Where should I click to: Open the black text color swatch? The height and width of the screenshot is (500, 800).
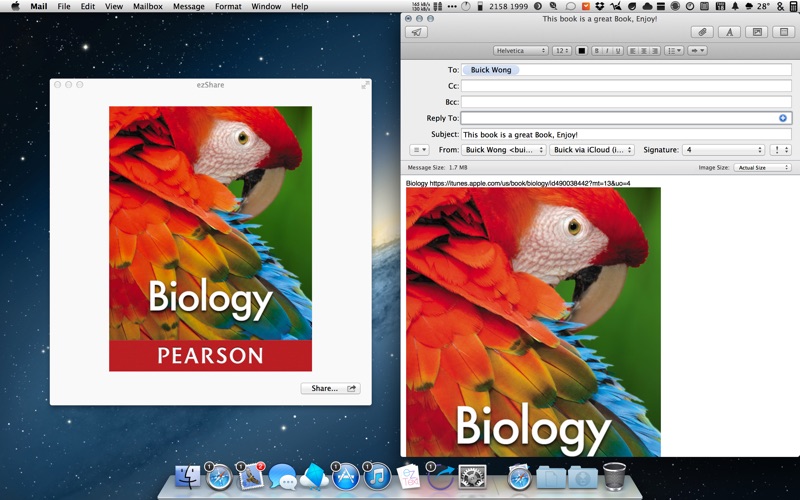click(x=581, y=51)
